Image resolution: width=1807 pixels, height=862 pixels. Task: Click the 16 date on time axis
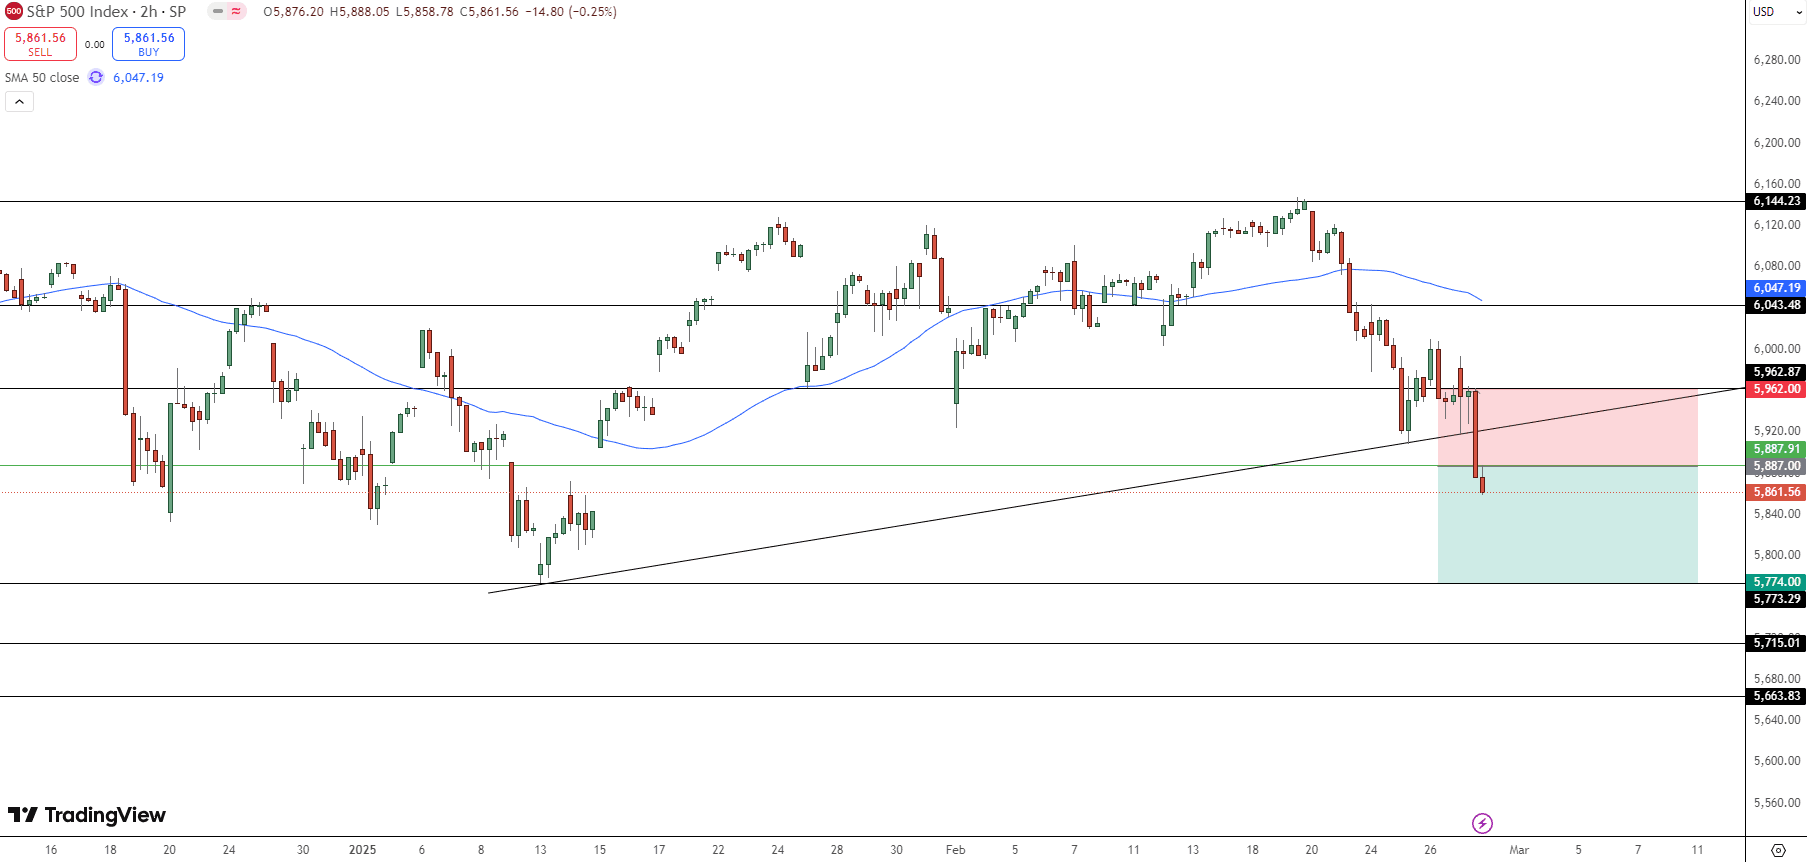click(51, 850)
